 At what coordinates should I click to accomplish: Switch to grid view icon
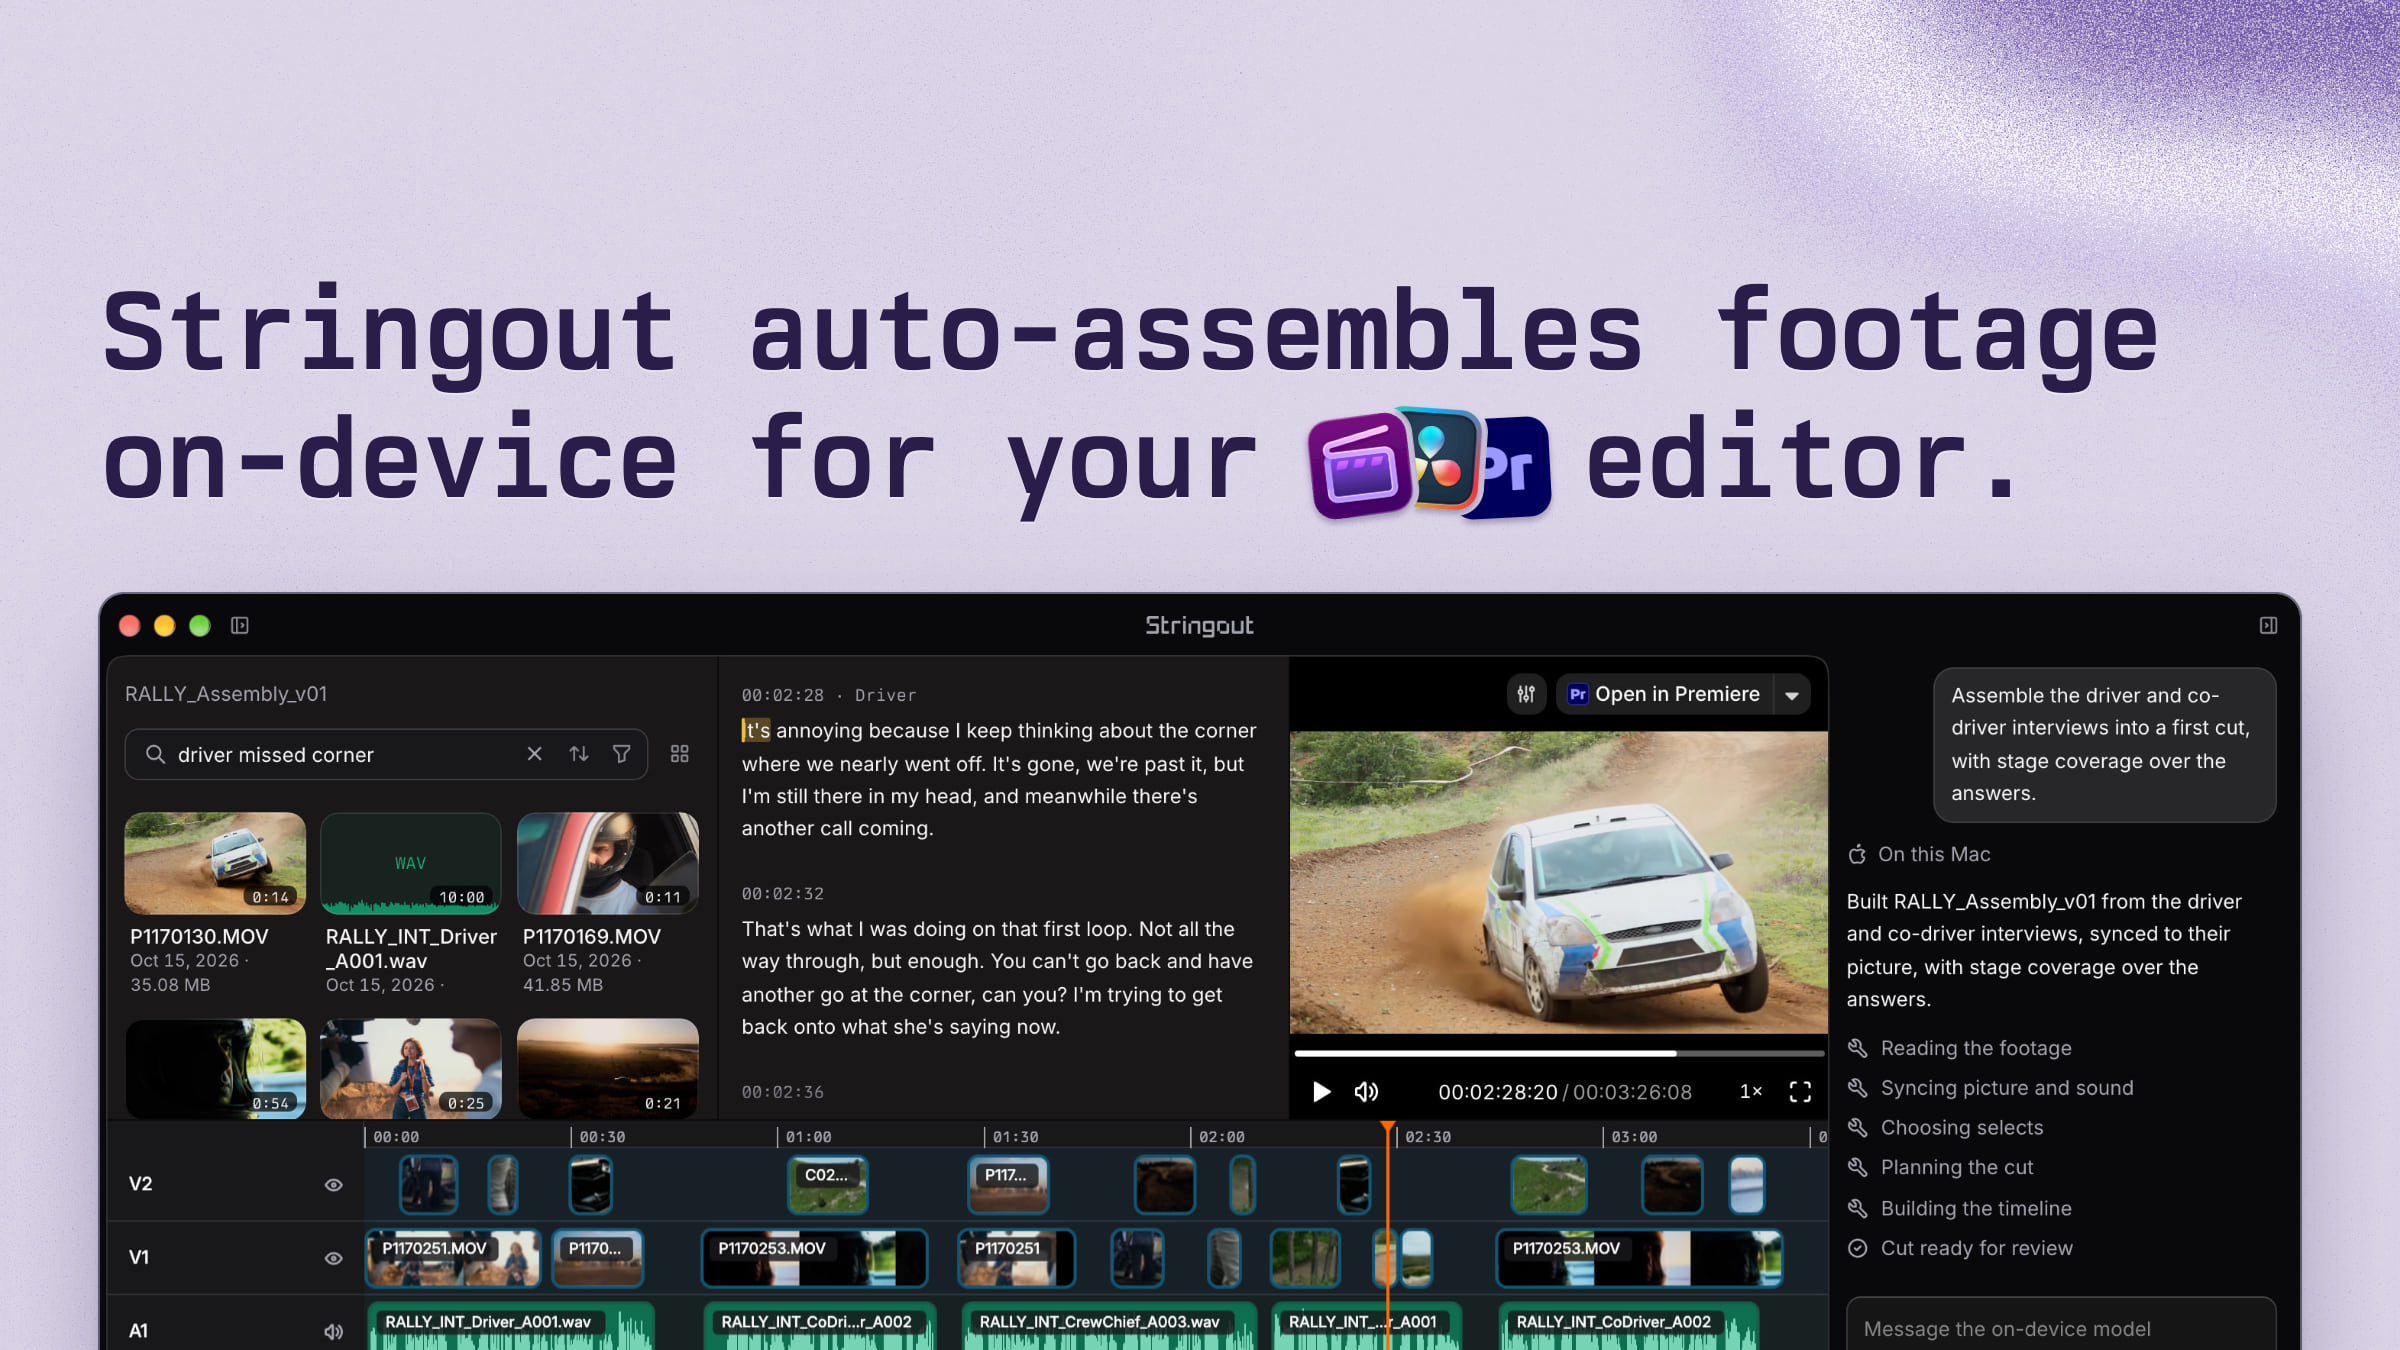point(680,754)
